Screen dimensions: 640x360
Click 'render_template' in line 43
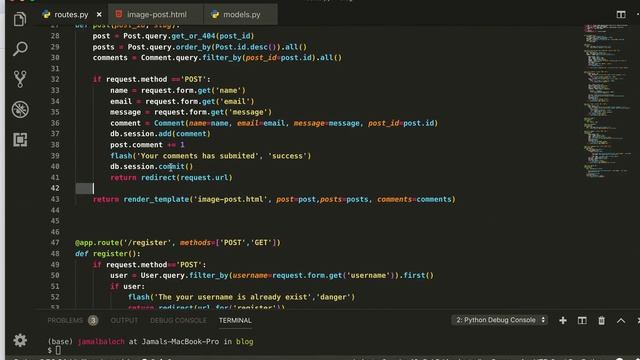point(156,199)
